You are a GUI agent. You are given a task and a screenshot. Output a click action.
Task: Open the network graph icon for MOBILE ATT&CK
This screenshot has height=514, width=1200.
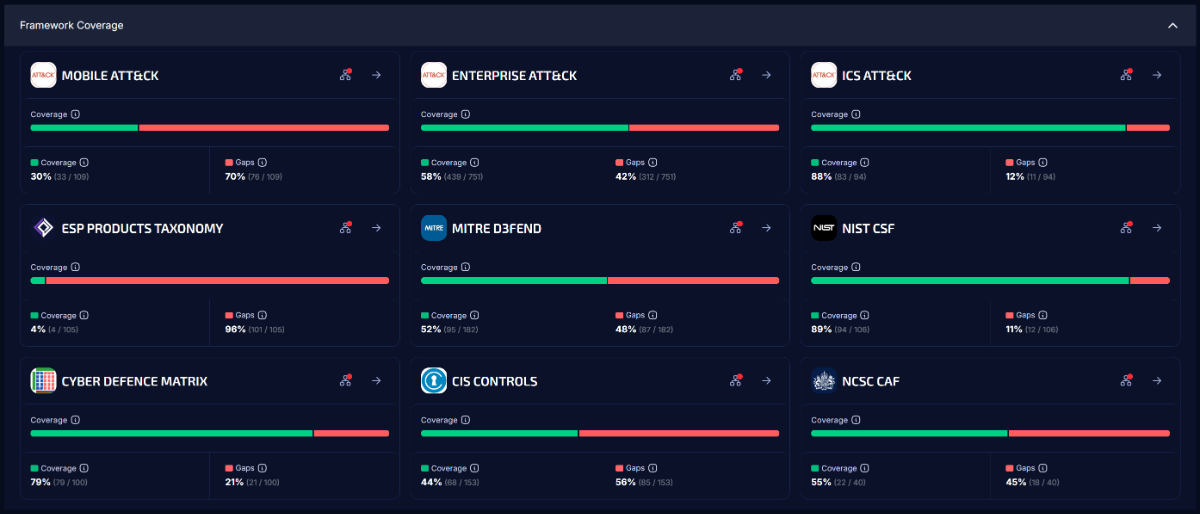[346, 75]
